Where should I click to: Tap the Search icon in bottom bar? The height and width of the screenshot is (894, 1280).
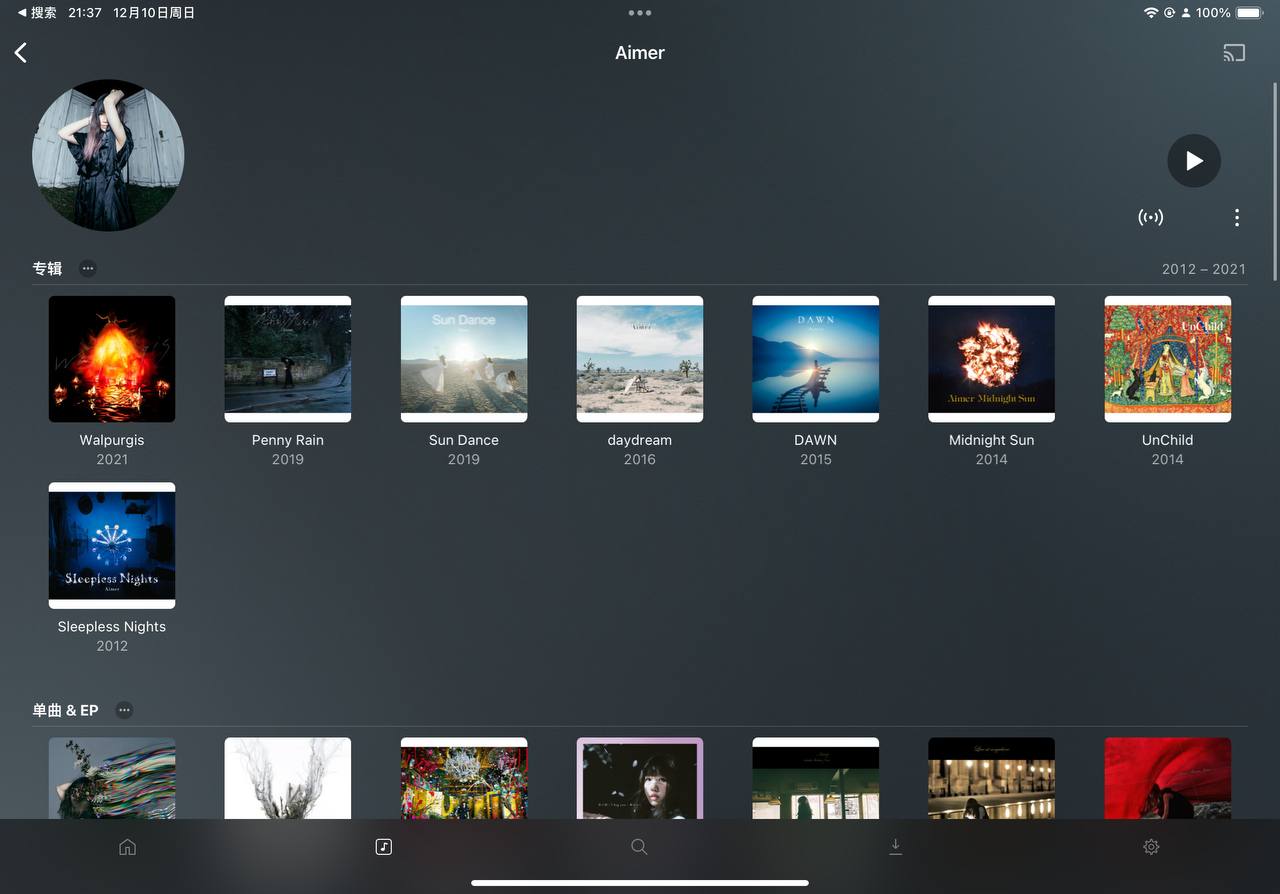(639, 846)
